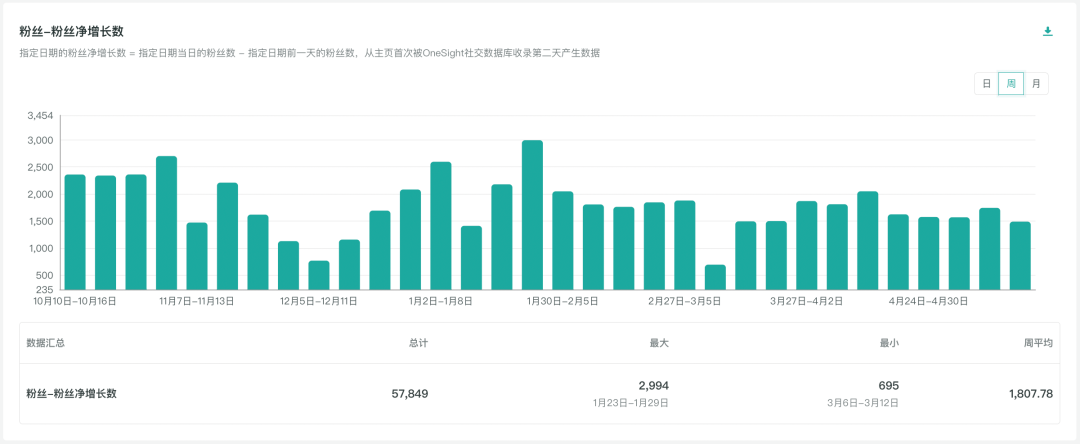Screen dimensions: 1080x444
Task: Click the 最大 value 2,994
Action: click(653, 385)
